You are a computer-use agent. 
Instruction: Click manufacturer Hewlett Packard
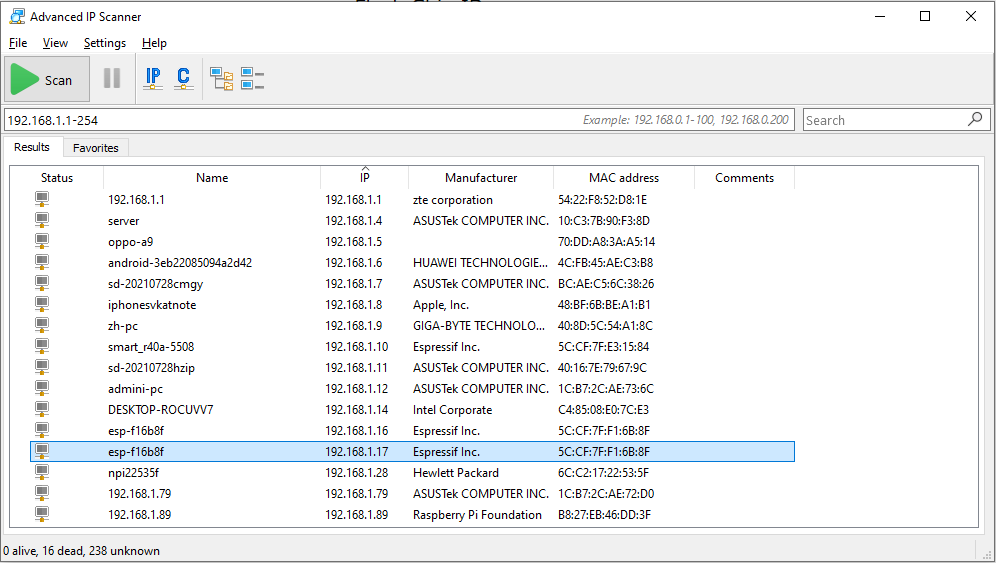[x=455, y=473]
